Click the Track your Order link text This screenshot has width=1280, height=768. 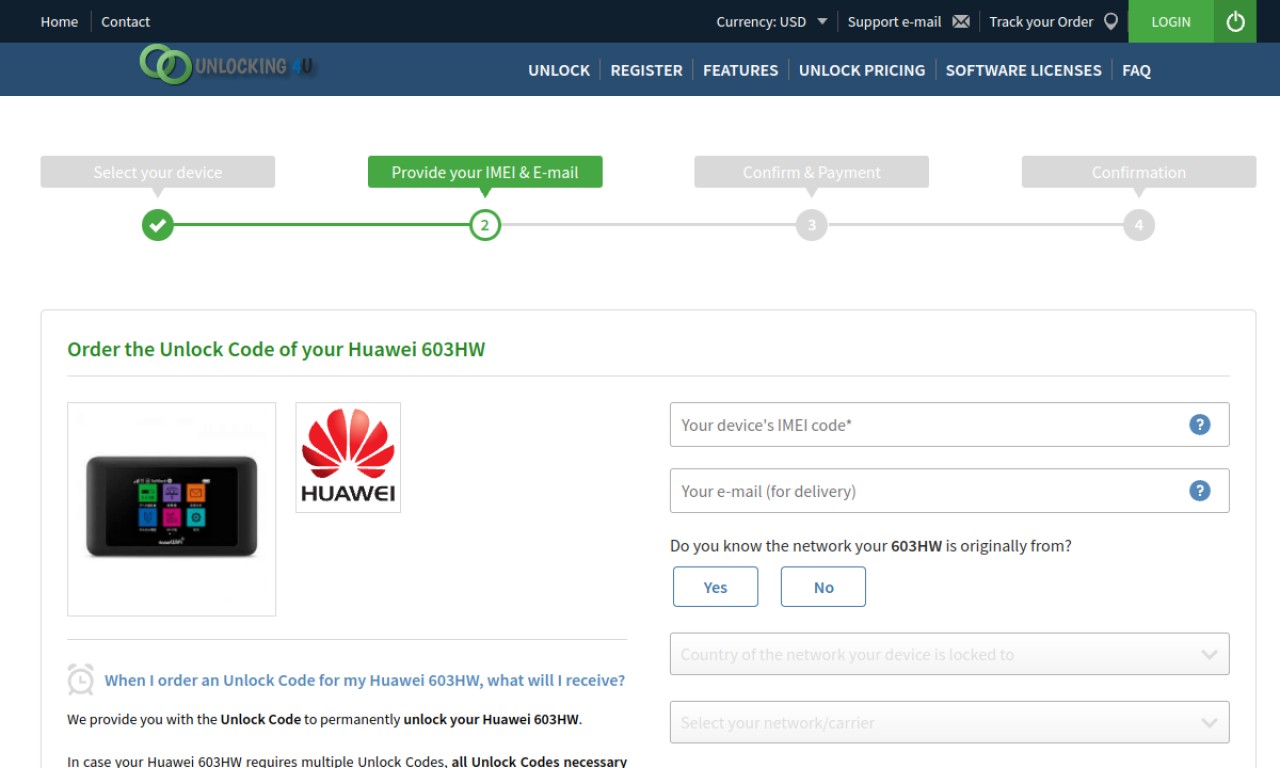(x=1041, y=22)
